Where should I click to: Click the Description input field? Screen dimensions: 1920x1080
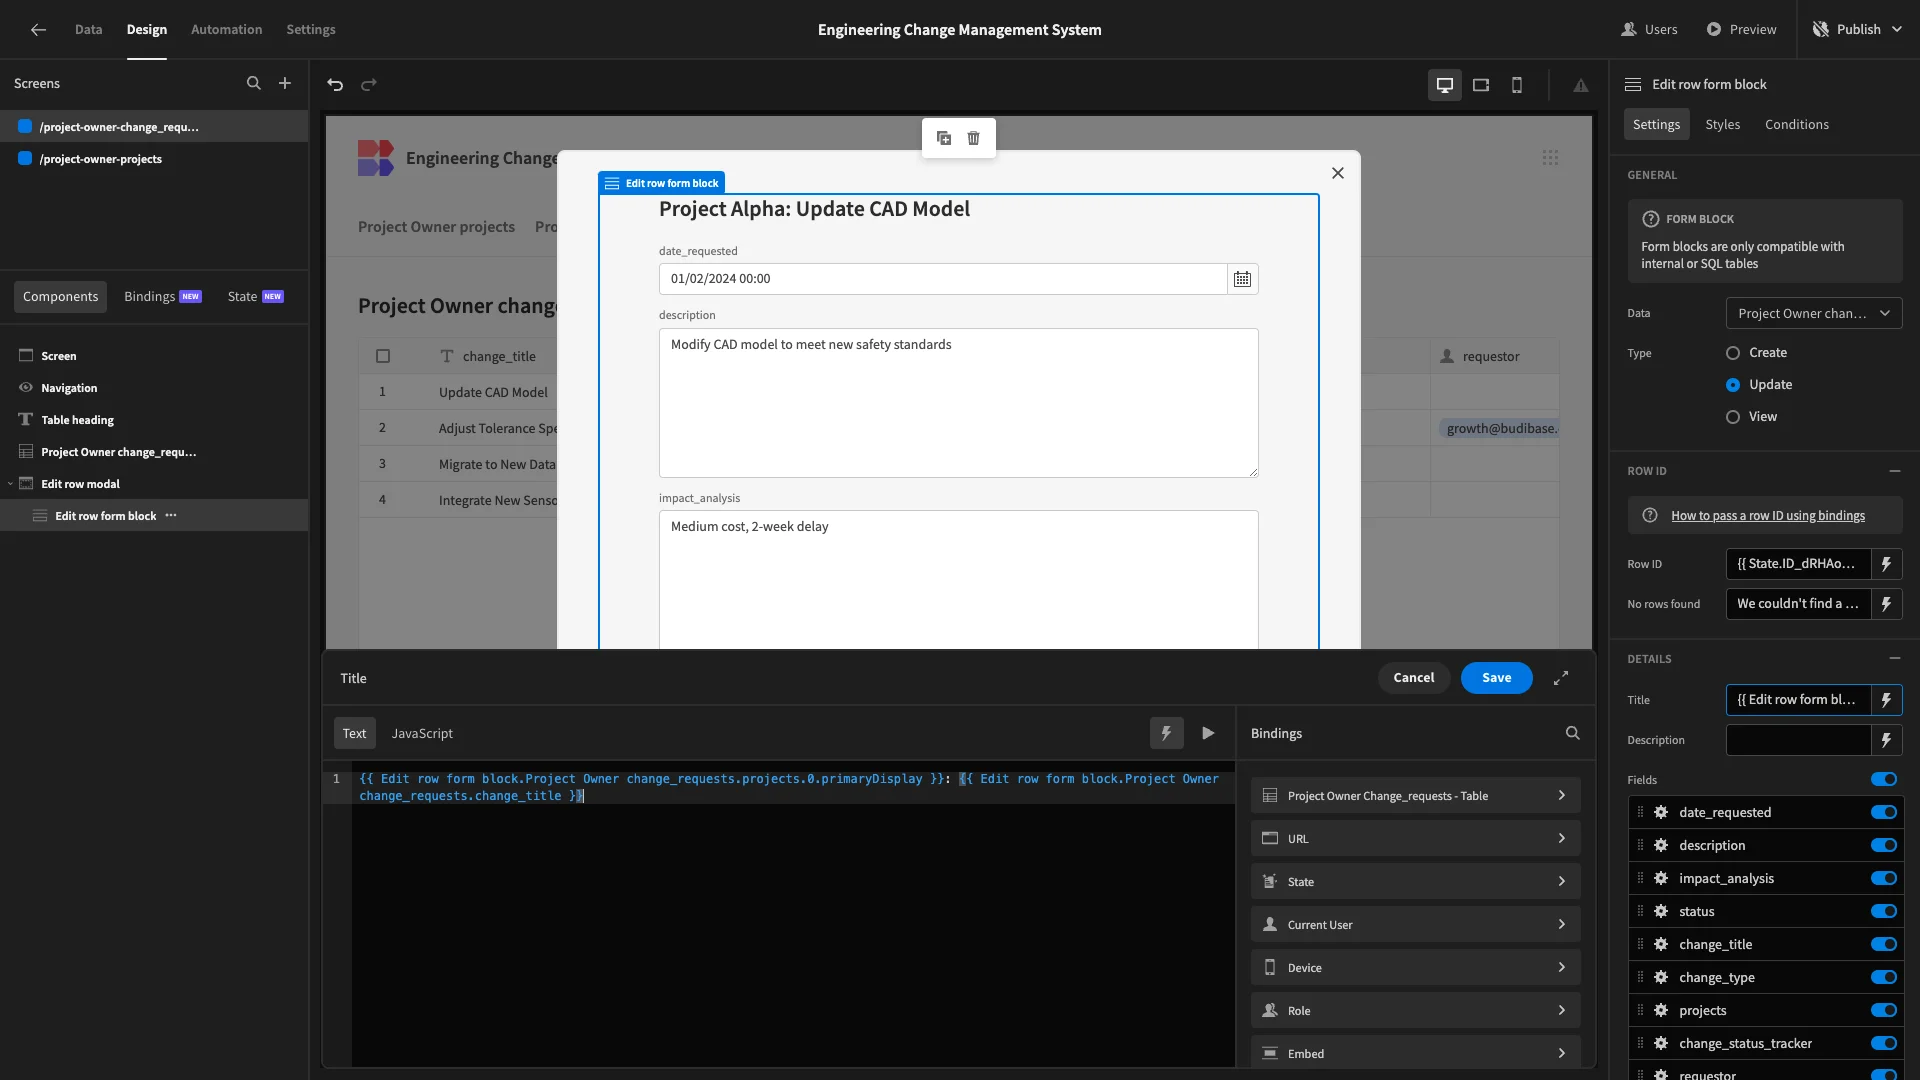pos(1798,740)
